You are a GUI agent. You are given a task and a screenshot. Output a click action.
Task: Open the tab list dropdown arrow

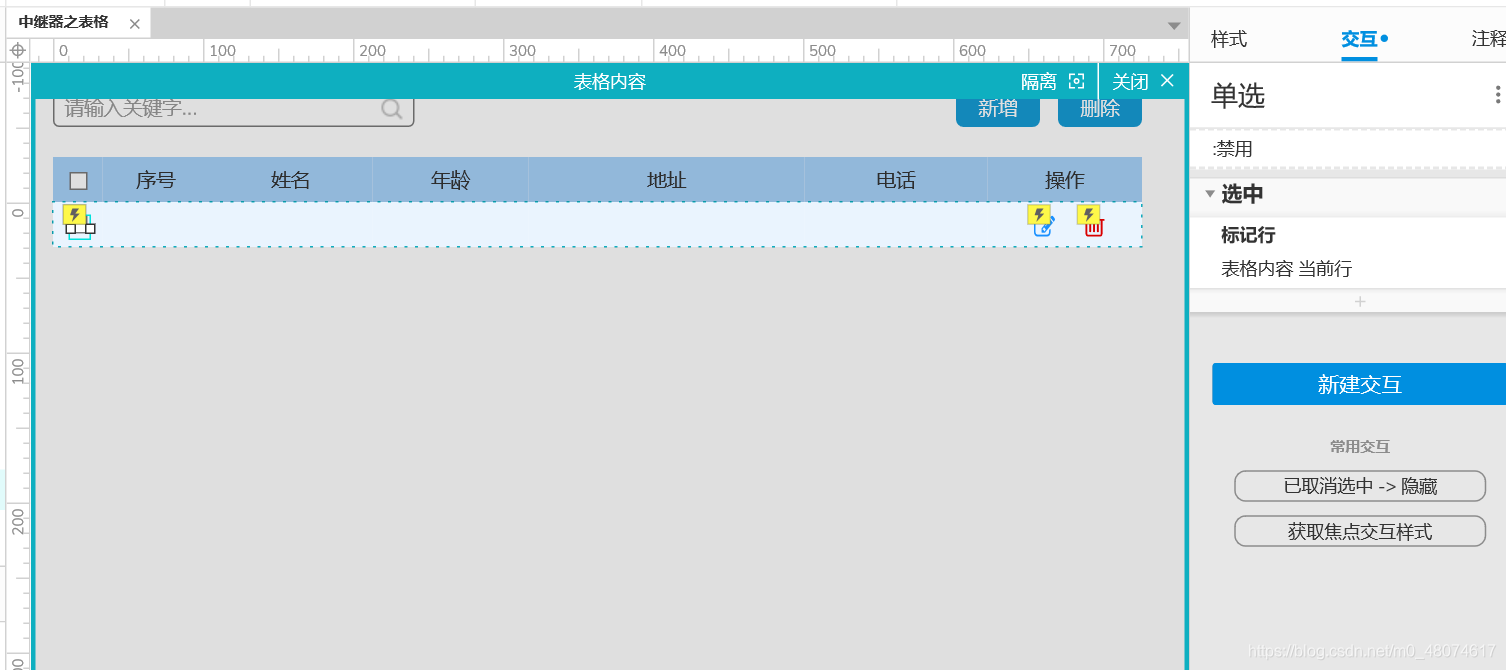click(x=1174, y=25)
